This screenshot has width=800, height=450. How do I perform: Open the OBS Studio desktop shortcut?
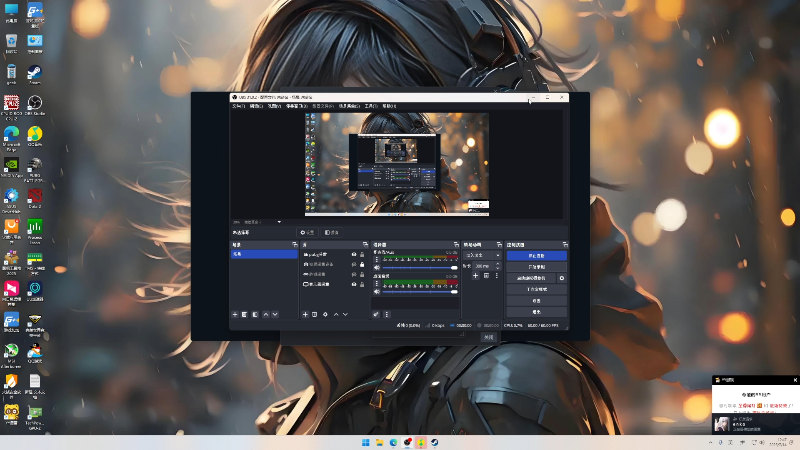35,106
